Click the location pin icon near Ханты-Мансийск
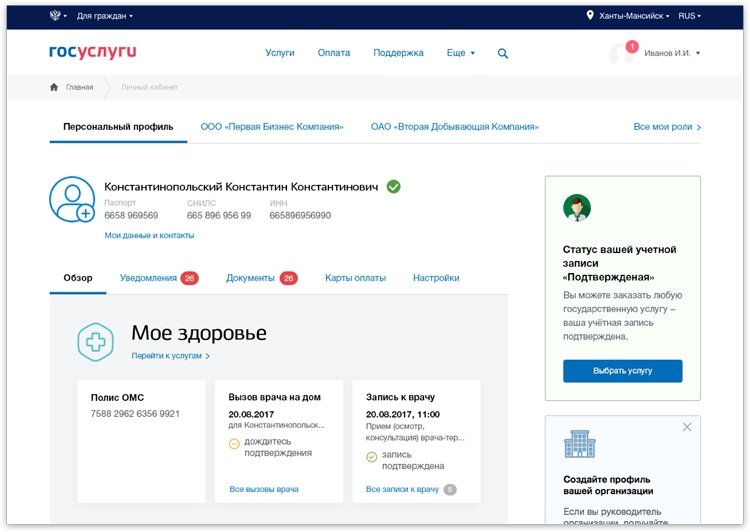This screenshot has width=750, height=532. click(x=590, y=15)
